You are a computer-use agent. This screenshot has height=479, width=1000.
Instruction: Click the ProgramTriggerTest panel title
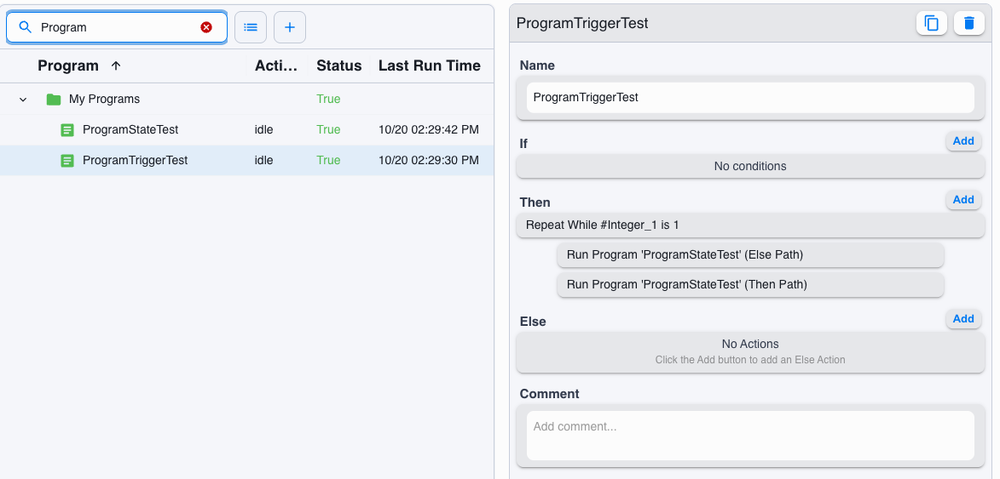pyautogui.click(x=582, y=24)
